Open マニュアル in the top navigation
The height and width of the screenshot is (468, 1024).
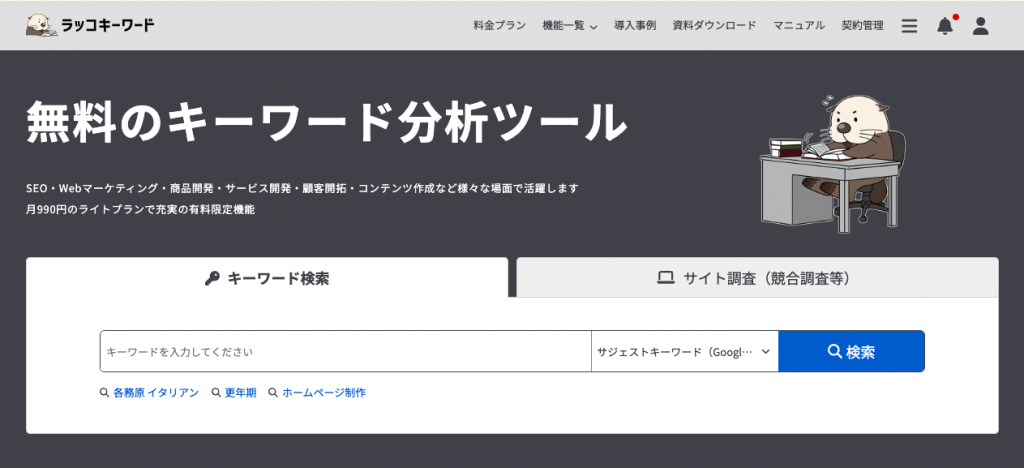click(x=799, y=25)
